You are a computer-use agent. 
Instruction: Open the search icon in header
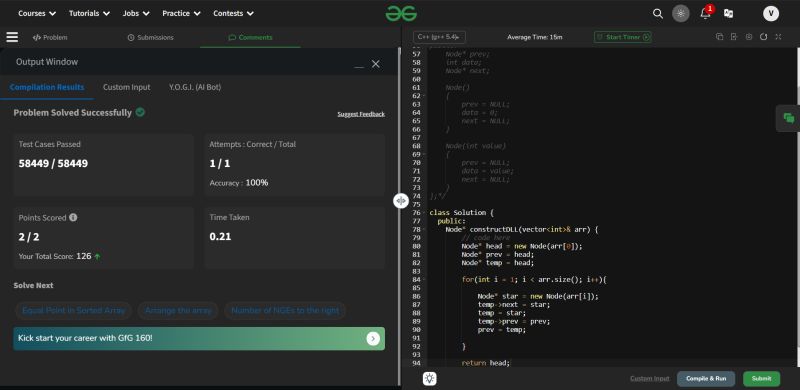[x=658, y=14]
